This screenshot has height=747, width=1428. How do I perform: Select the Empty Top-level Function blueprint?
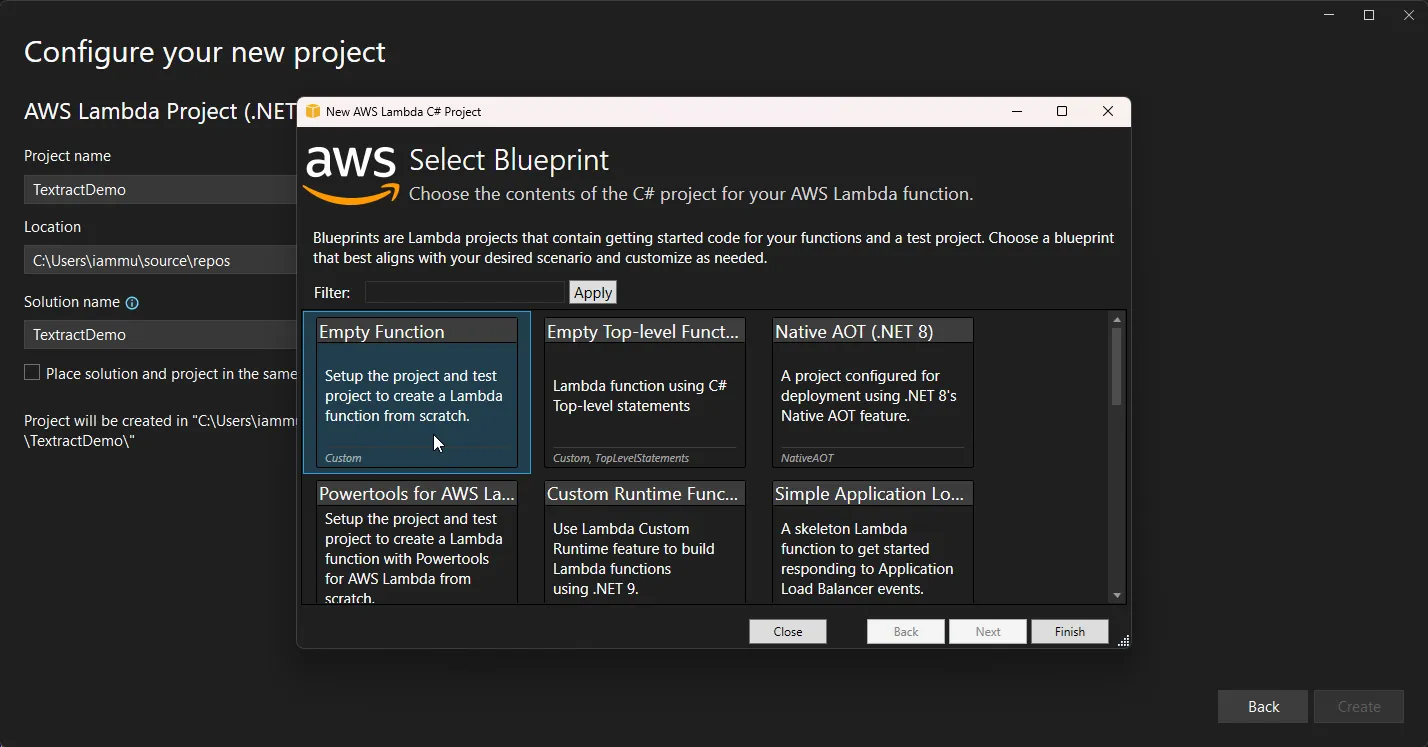[645, 392]
